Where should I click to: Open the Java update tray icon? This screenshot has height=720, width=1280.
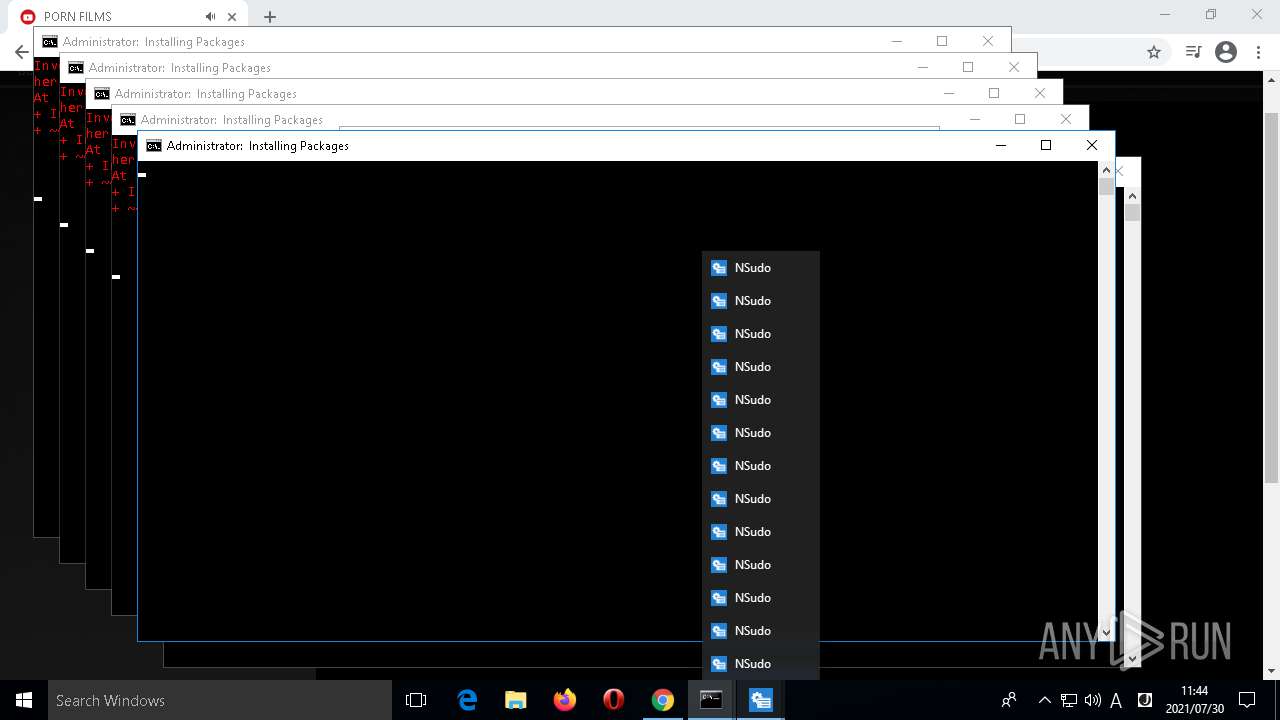click(1145, 700)
